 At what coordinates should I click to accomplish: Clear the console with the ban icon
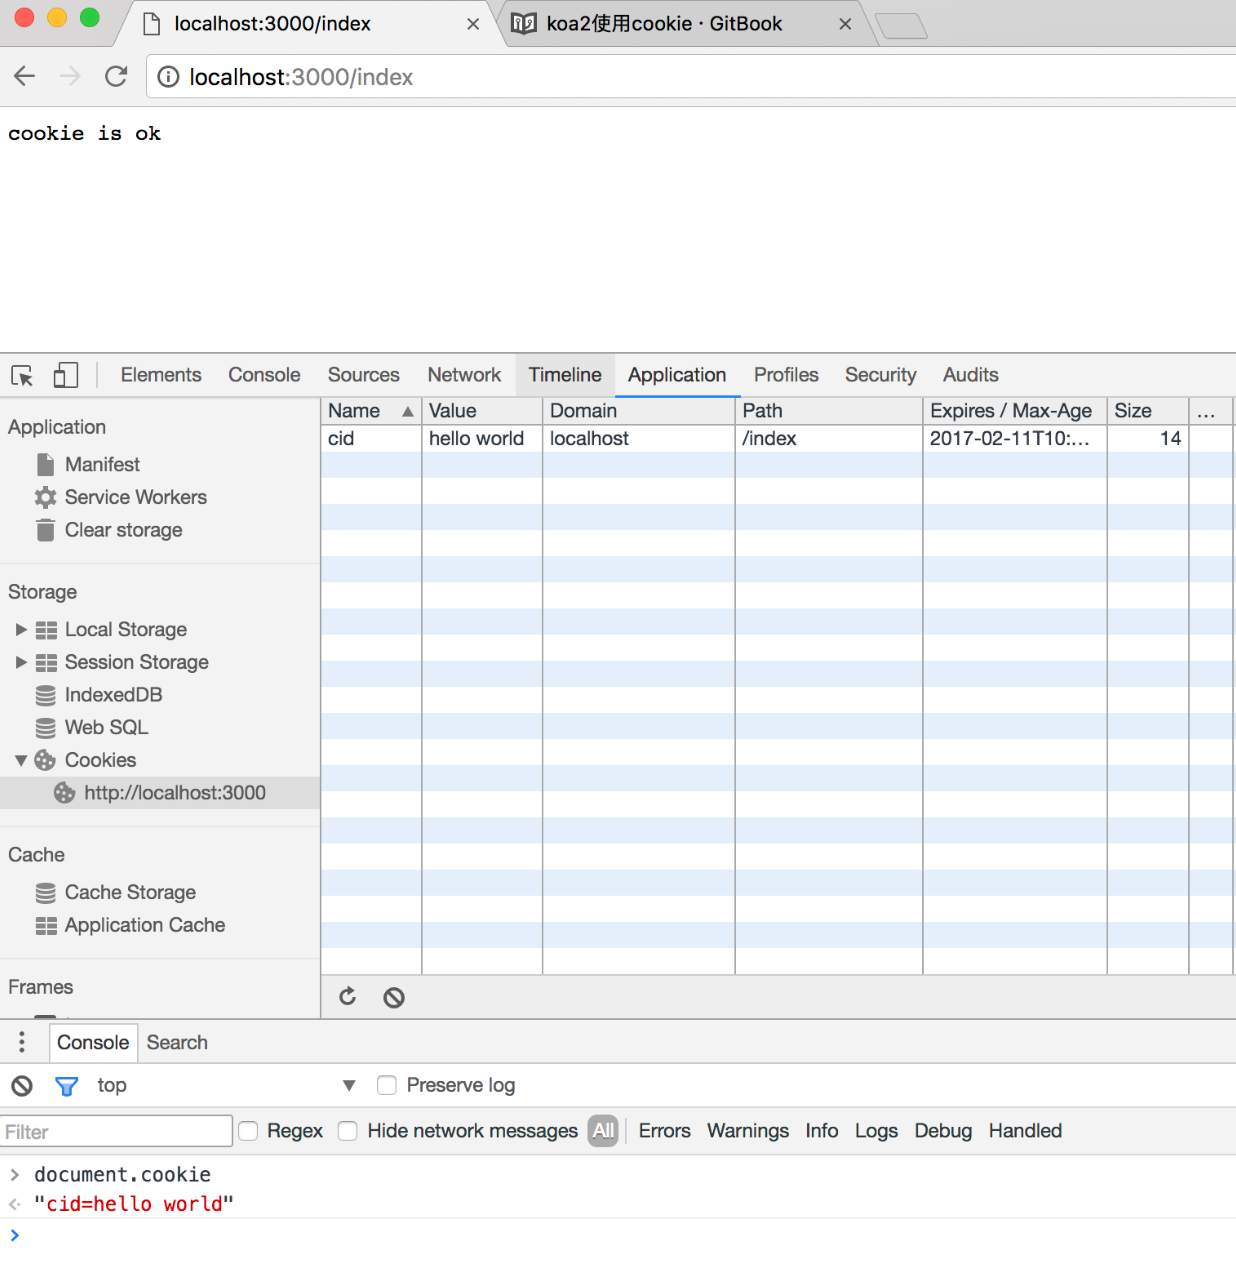22,1086
